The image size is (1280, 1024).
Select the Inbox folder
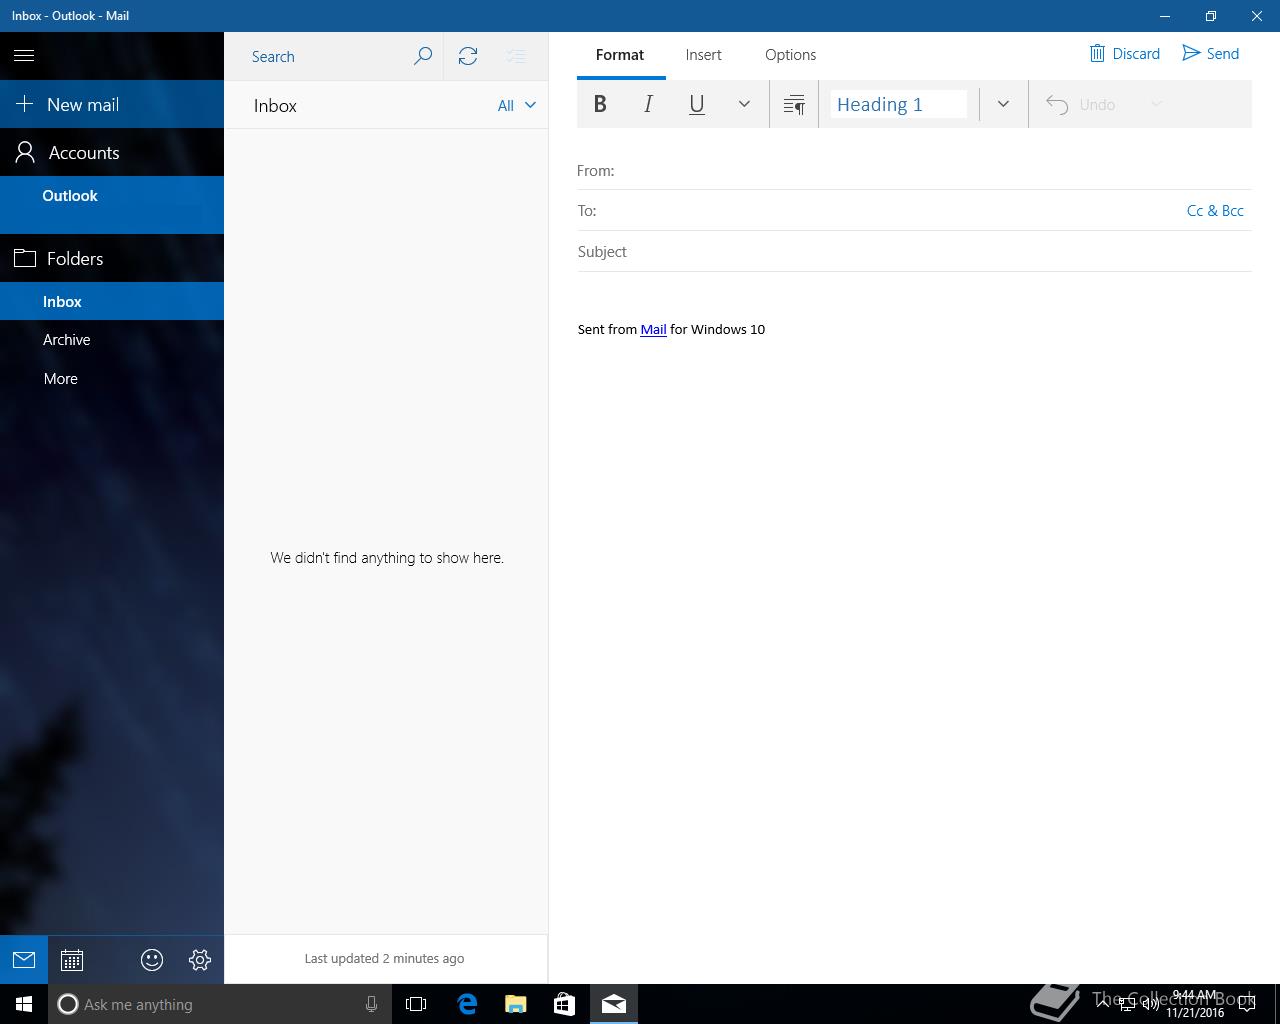(x=112, y=301)
